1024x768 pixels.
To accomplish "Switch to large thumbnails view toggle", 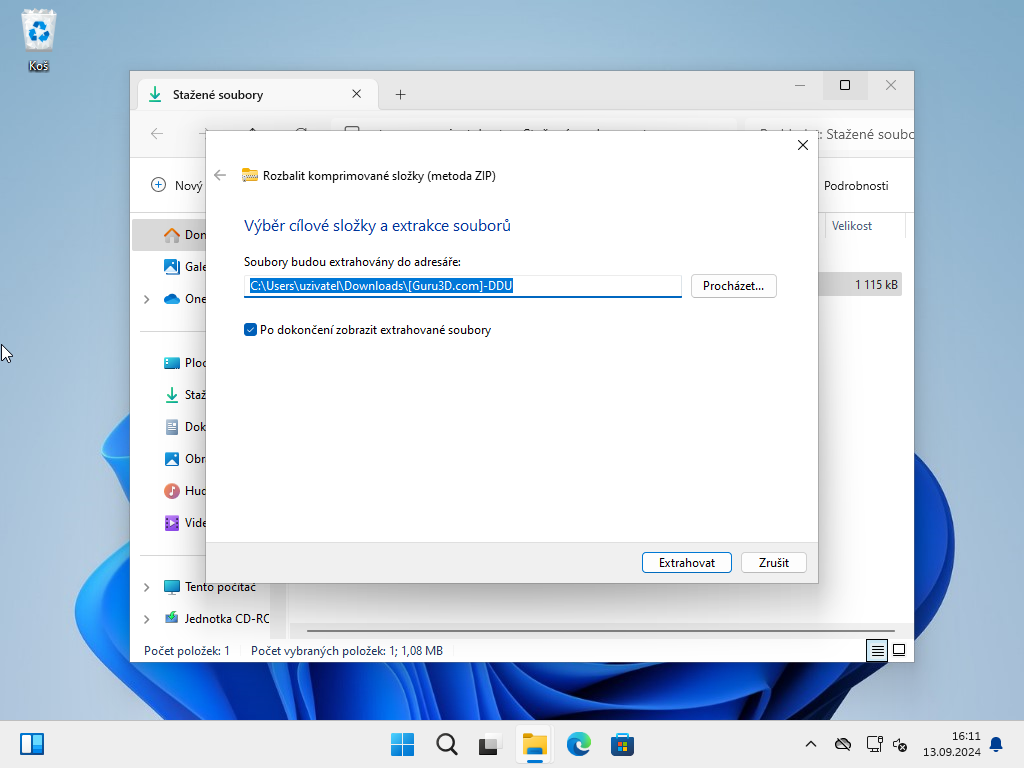I will tap(899, 650).
